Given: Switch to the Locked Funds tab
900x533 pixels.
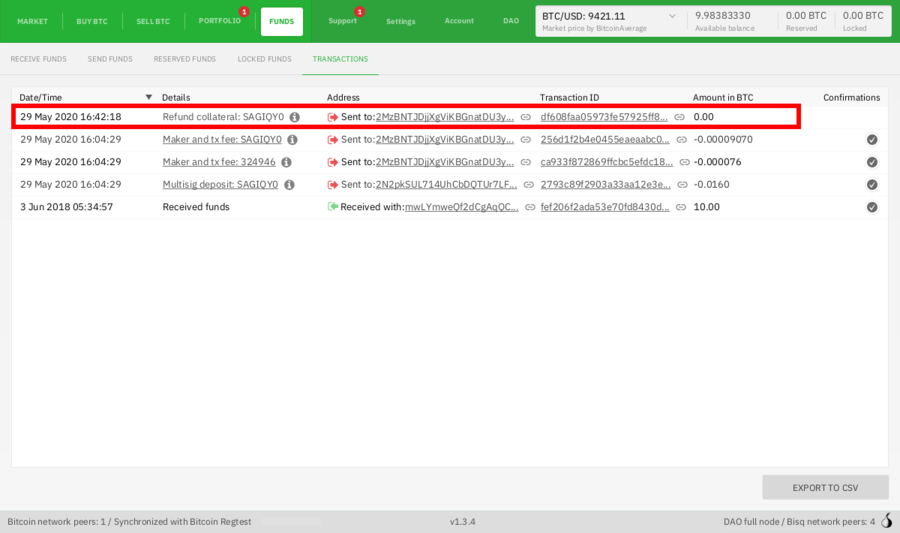Looking at the screenshot, I should coord(264,59).
